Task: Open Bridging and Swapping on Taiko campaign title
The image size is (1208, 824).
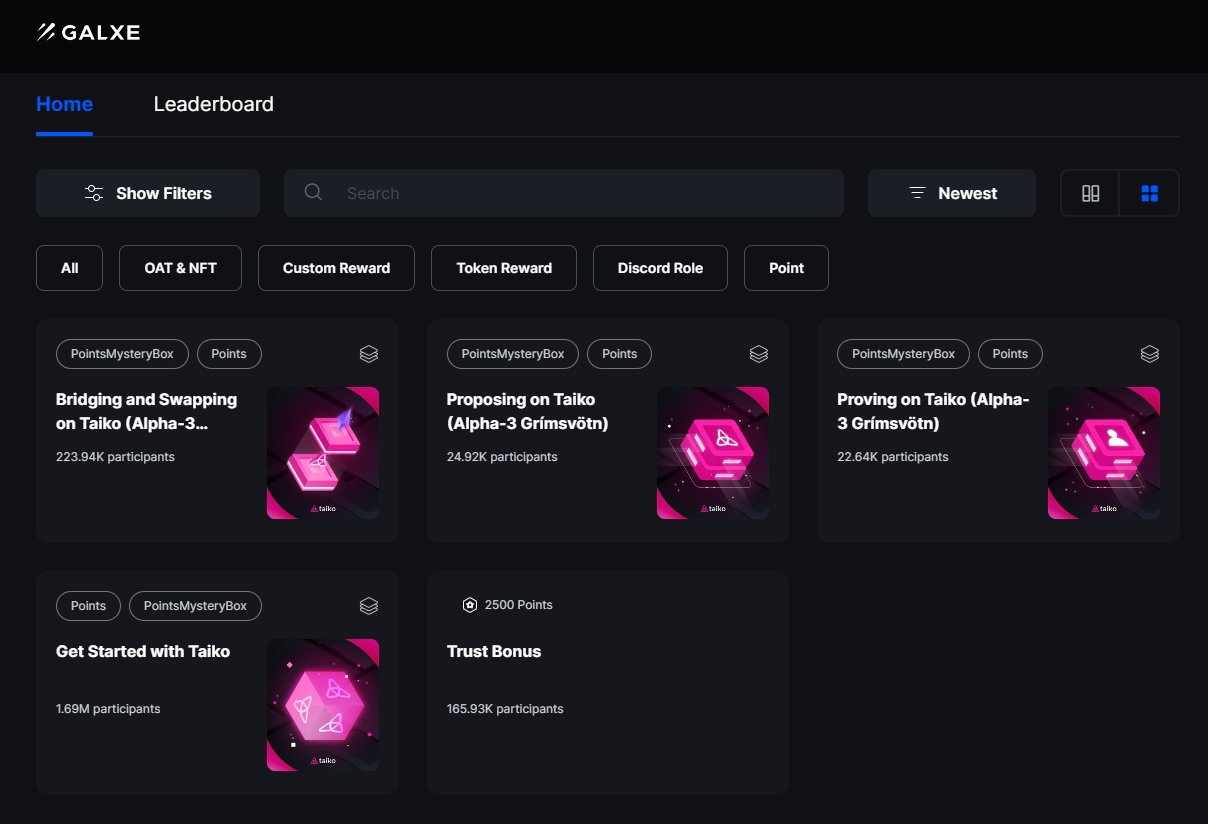Action: (147, 411)
